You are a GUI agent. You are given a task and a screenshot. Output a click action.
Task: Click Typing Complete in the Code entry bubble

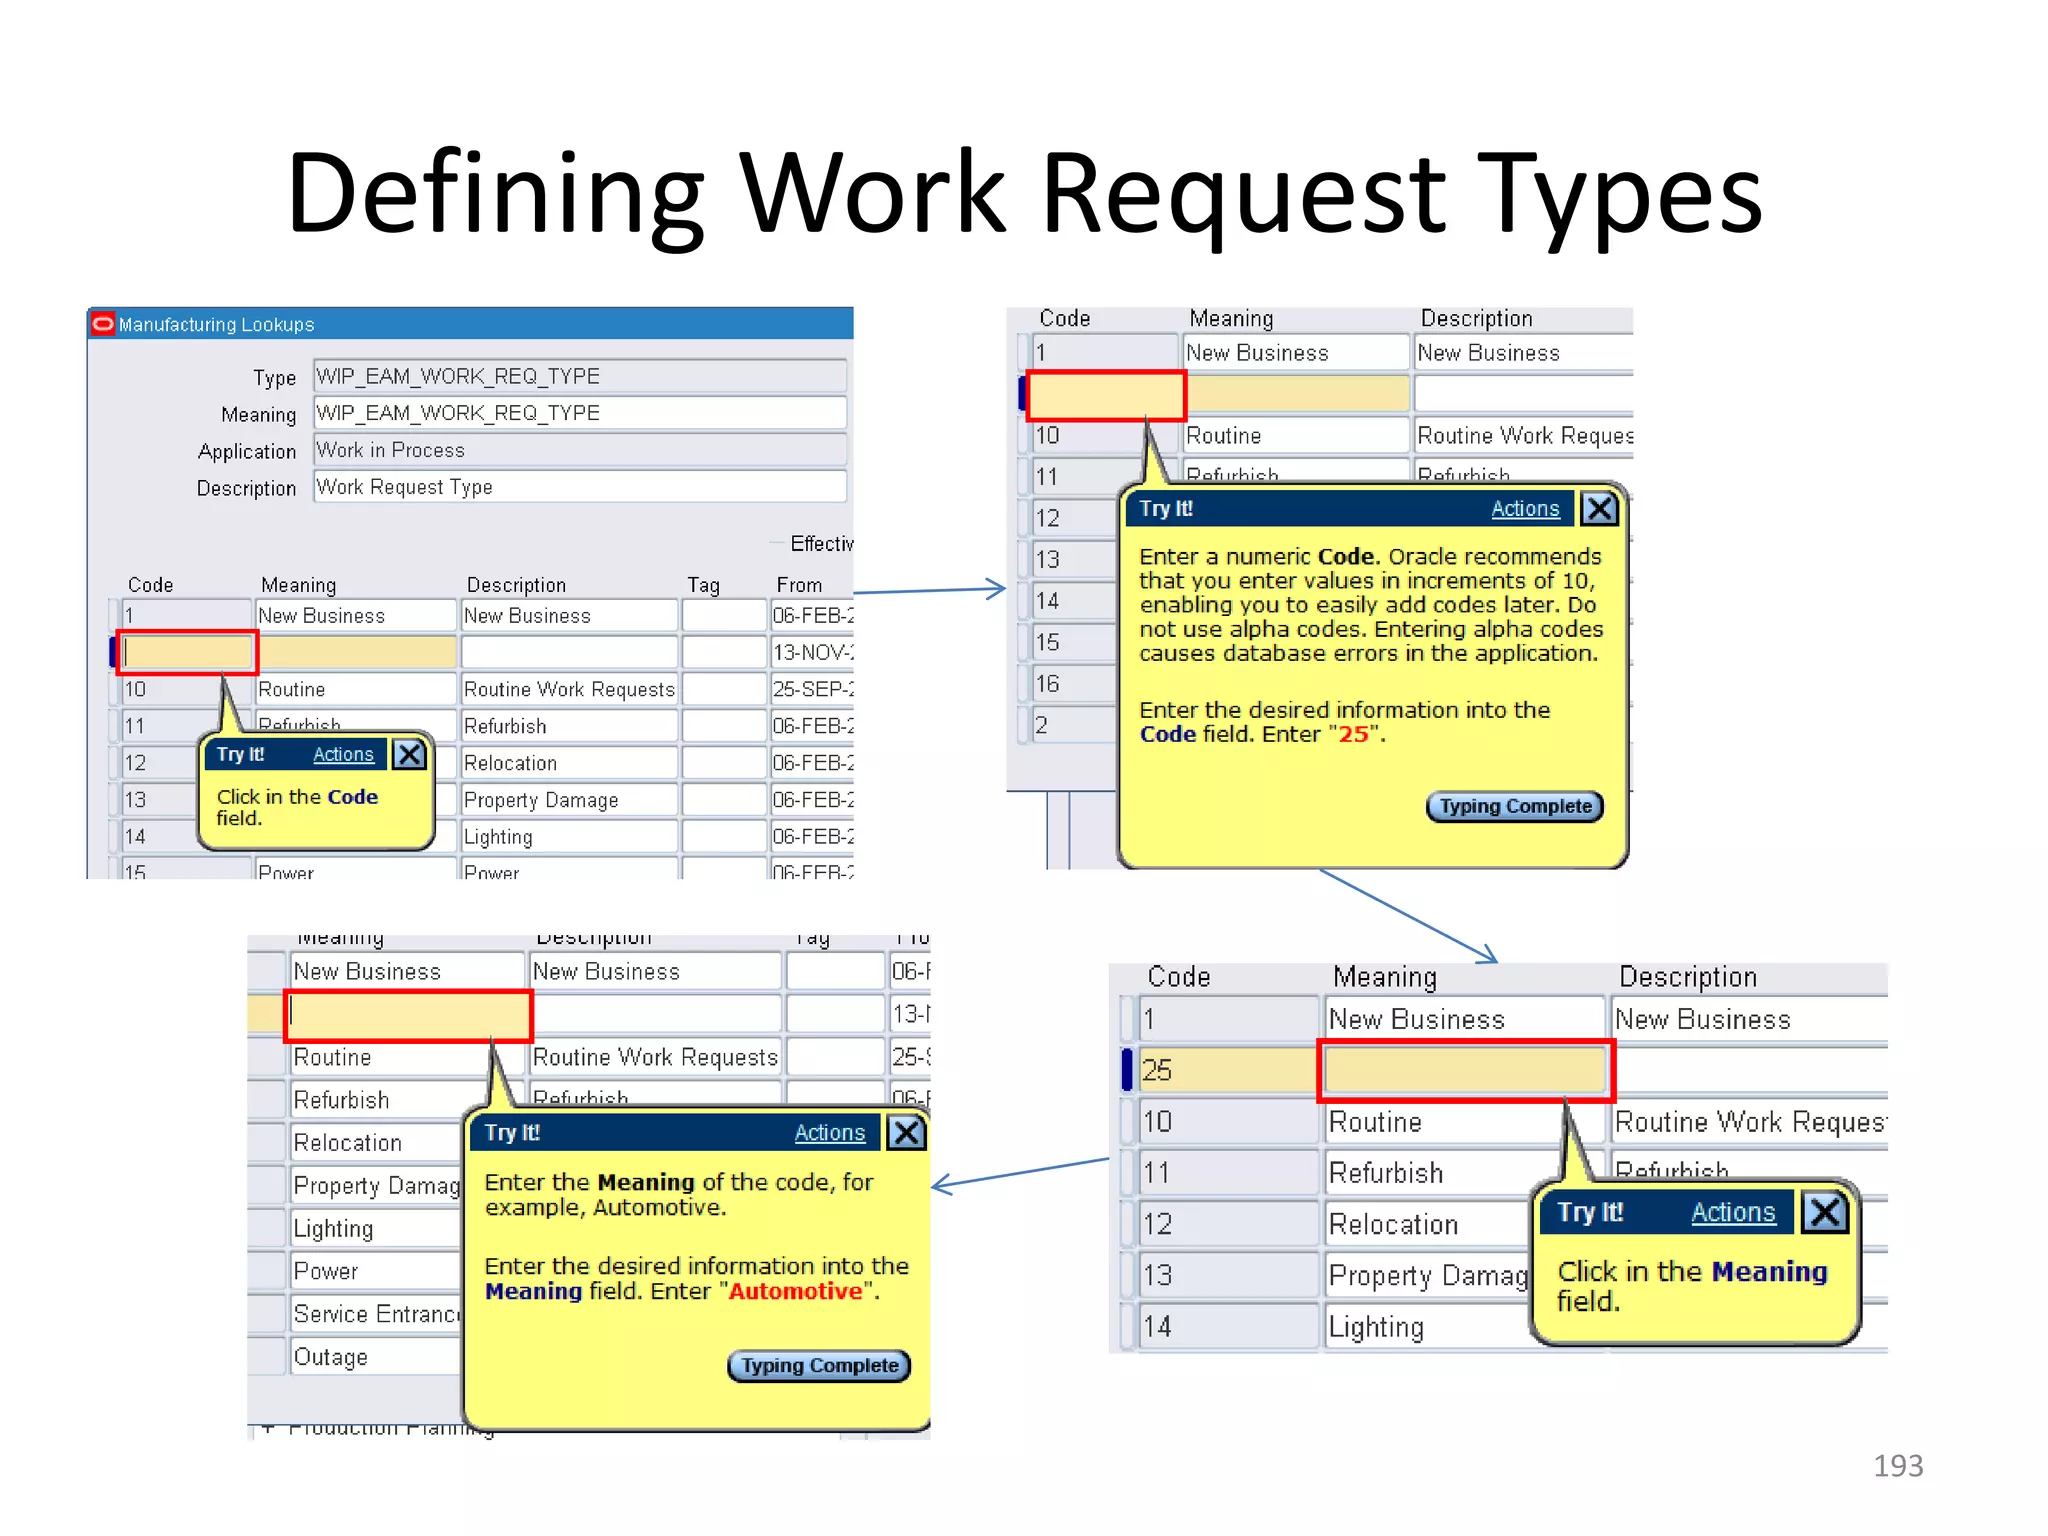pyautogui.click(x=1515, y=807)
